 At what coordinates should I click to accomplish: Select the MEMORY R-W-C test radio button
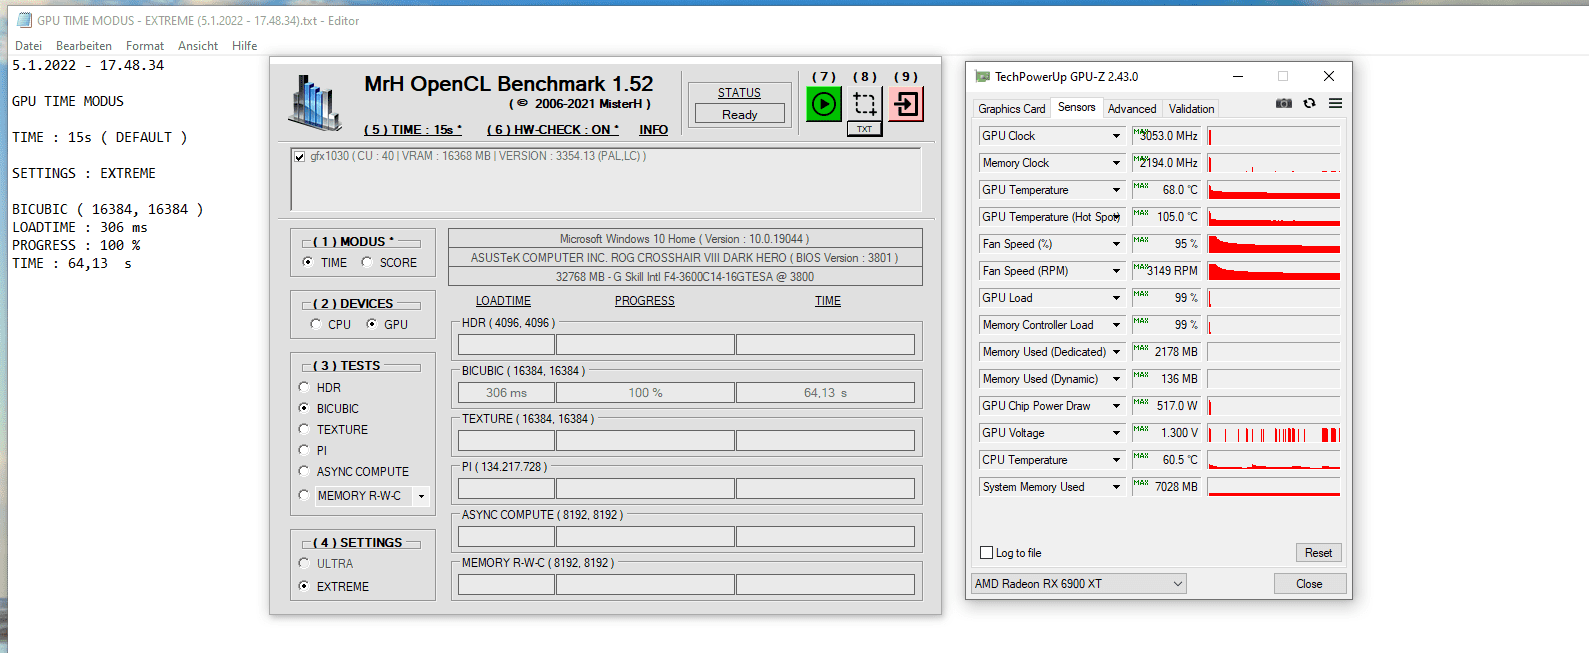(x=304, y=495)
